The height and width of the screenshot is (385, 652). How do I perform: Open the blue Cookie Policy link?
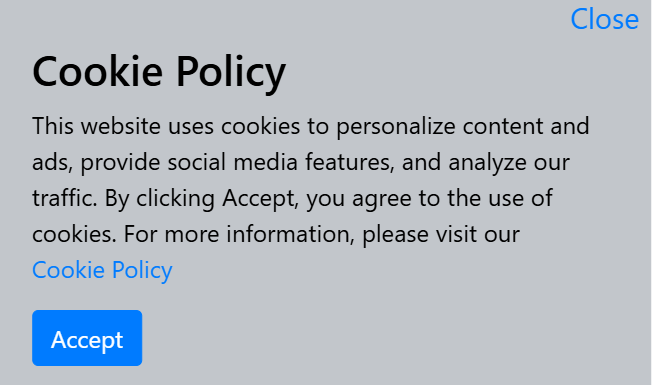[102, 270]
